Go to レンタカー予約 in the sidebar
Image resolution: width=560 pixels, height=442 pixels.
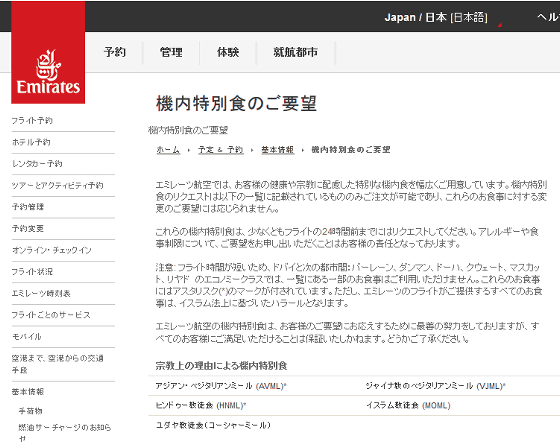(x=37, y=164)
